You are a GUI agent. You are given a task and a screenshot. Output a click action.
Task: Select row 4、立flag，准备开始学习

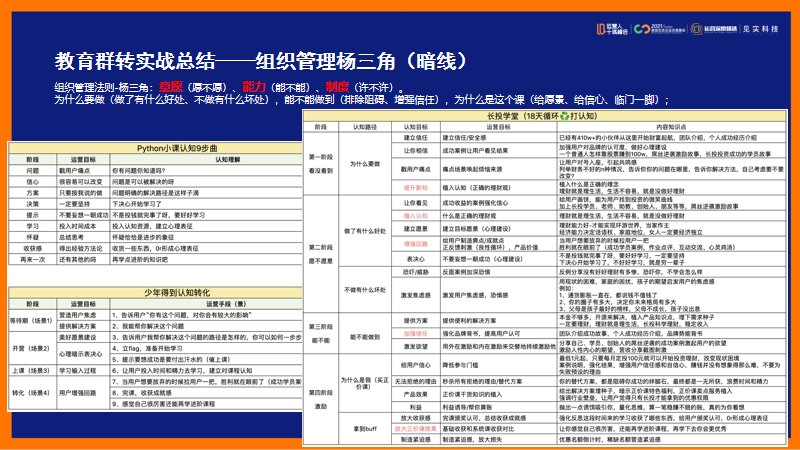coord(206,348)
